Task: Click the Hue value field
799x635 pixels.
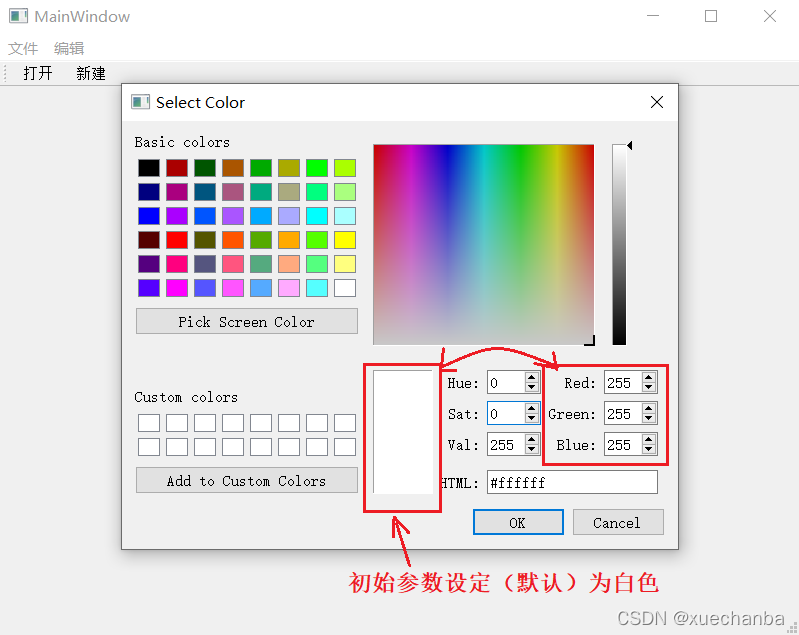Action: click(505, 383)
